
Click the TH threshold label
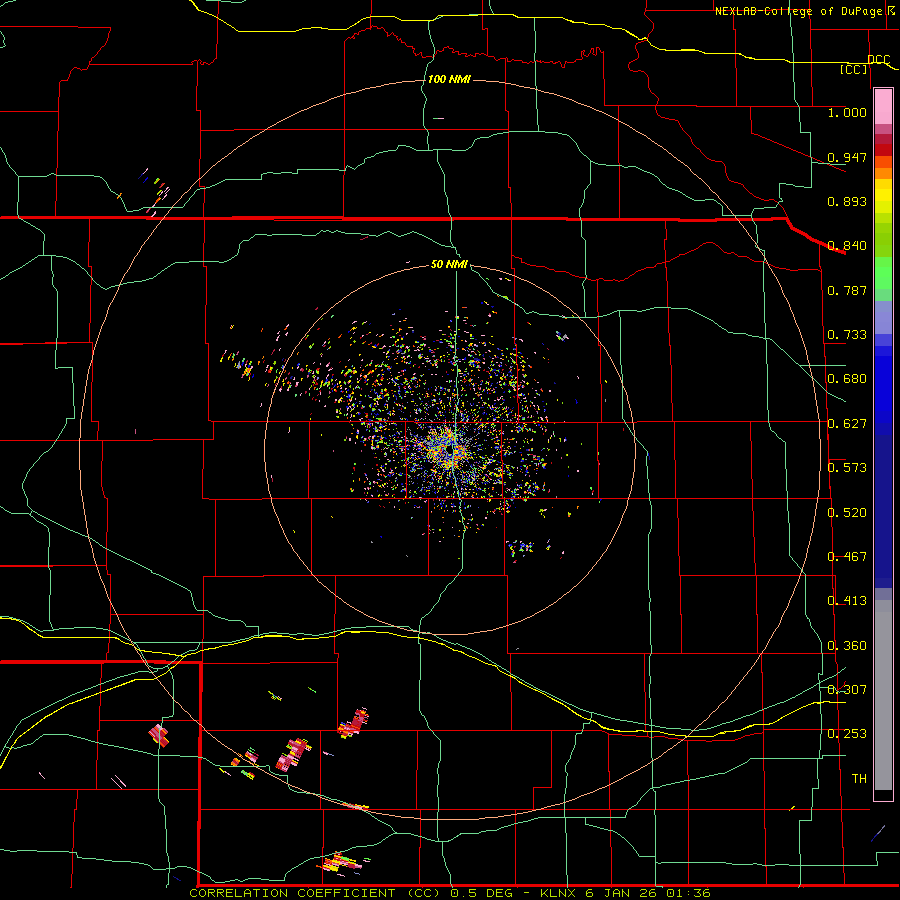(x=859, y=779)
